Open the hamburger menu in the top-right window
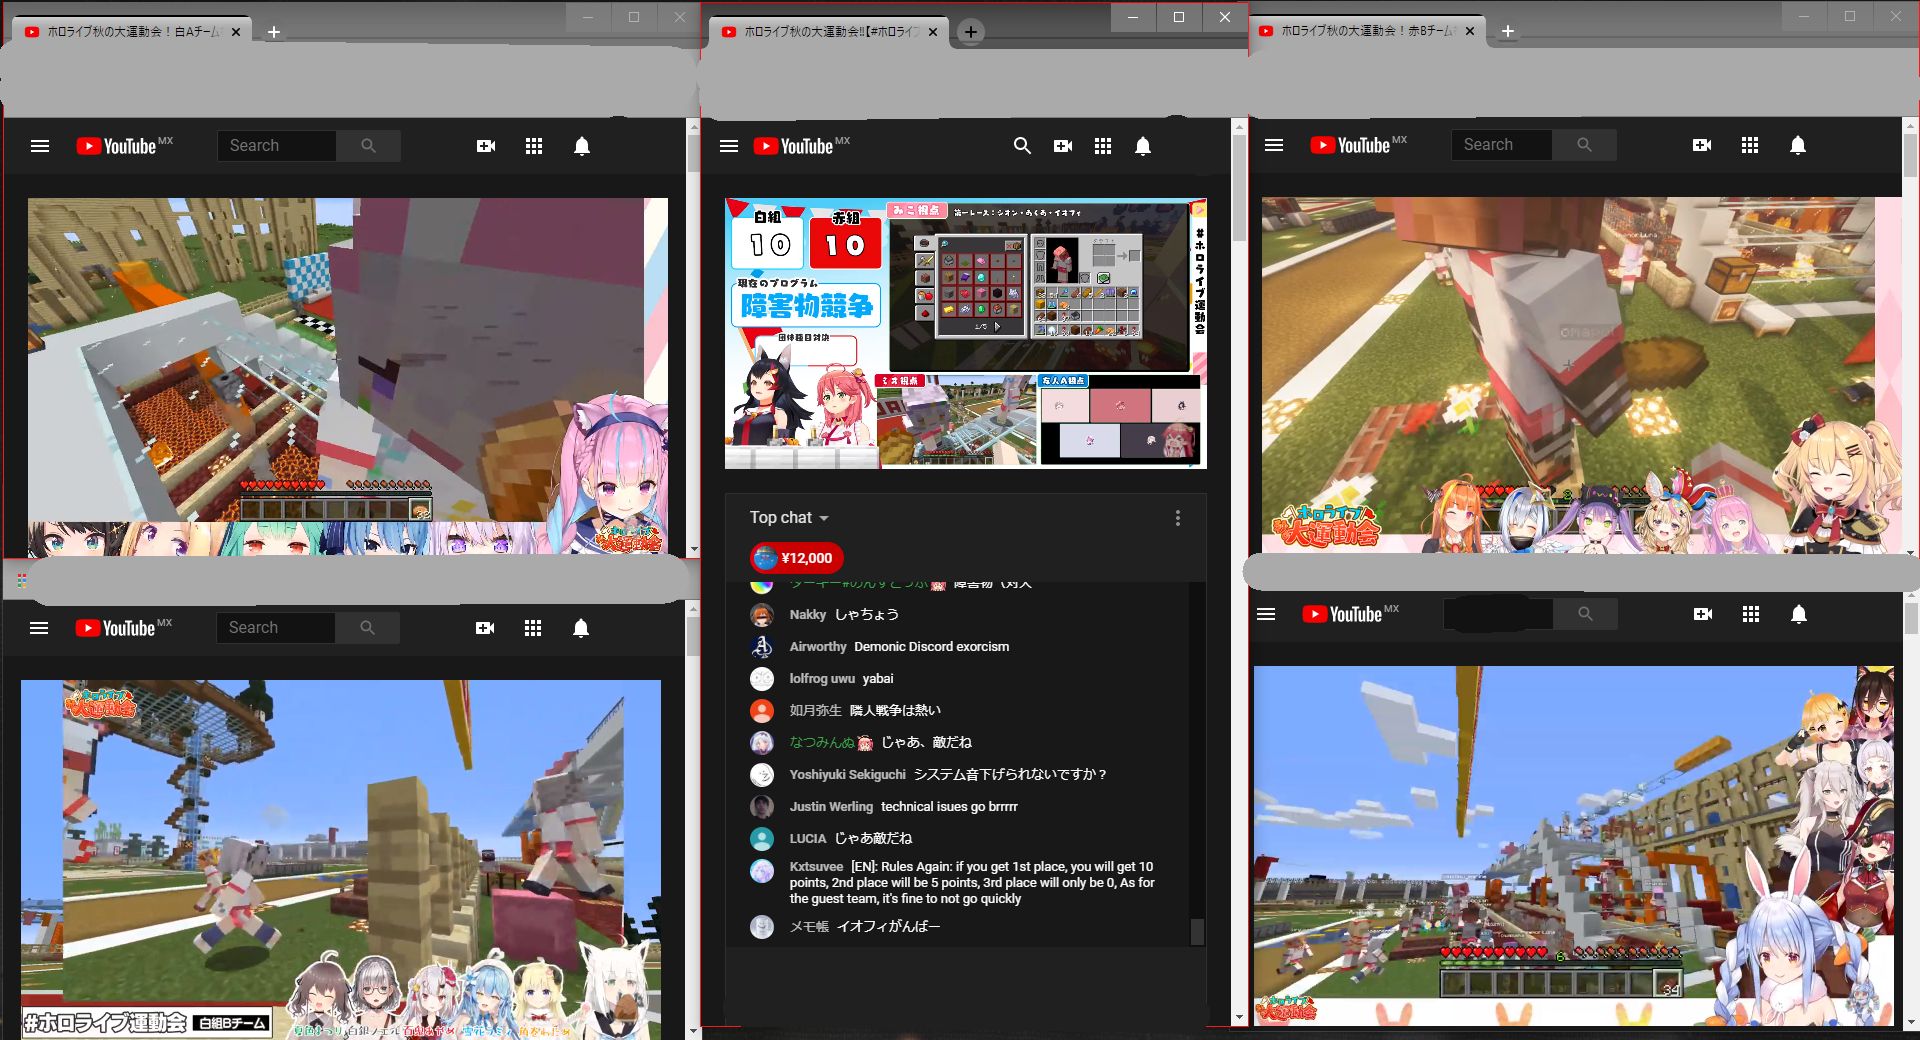This screenshot has height=1040, width=1920. [x=1273, y=145]
